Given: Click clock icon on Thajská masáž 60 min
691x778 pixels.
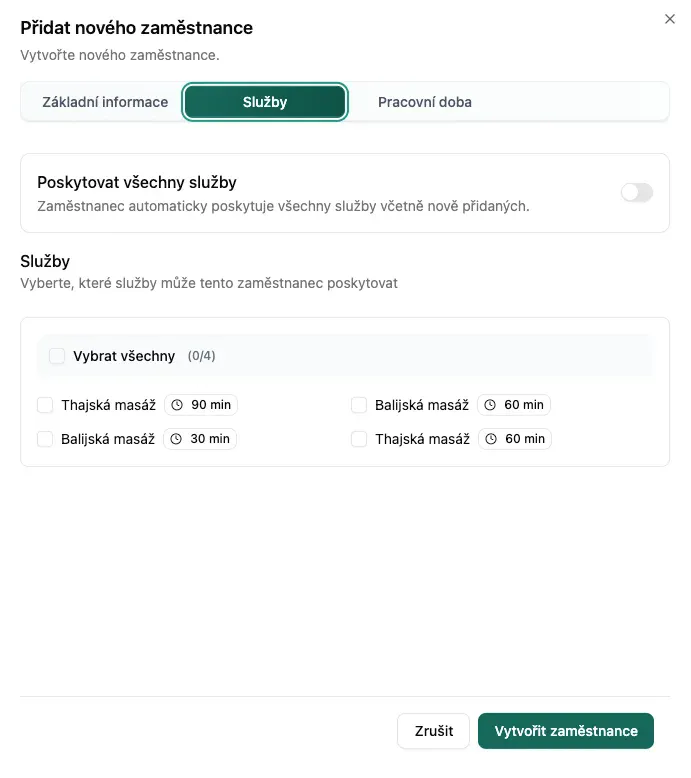Looking at the screenshot, I should (491, 439).
